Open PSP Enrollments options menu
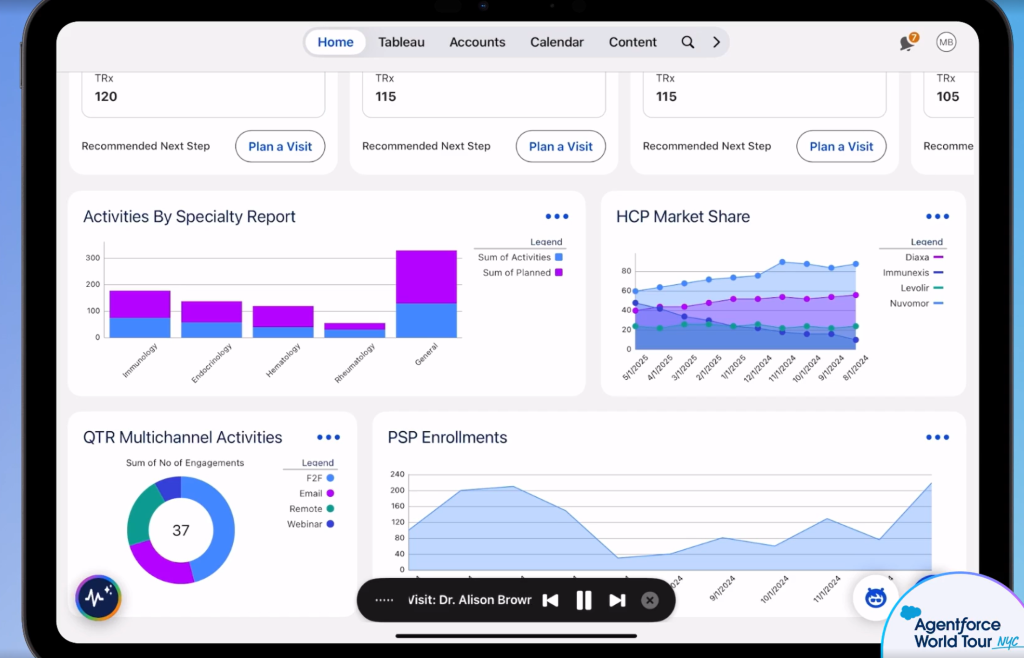 coord(937,437)
